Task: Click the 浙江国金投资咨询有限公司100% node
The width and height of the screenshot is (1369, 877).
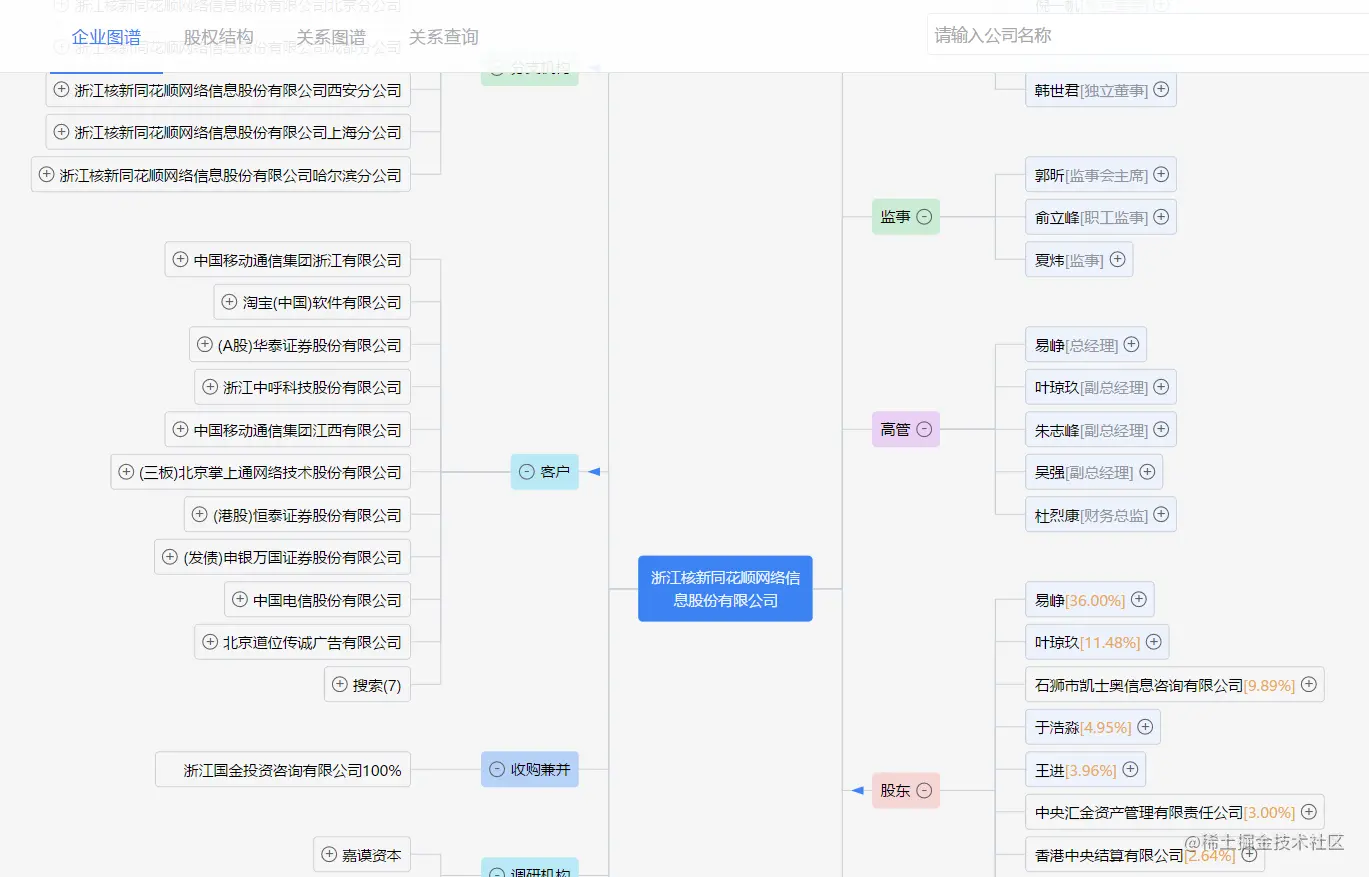Action: [x=283, y=770]
